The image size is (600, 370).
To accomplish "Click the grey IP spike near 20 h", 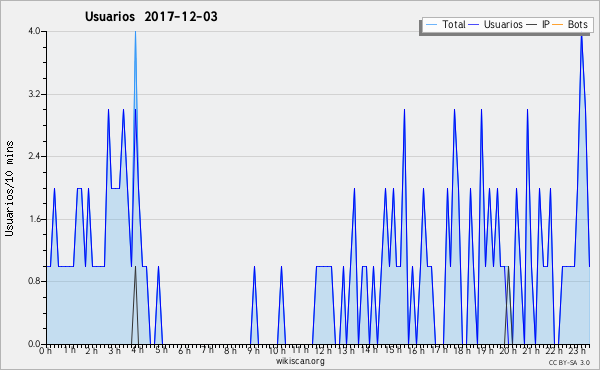I will pyautogui.click(x=508, y=306).
